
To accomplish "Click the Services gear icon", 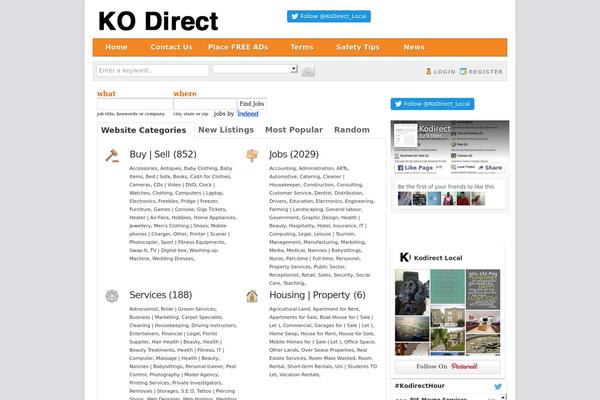I will [x=112, y=296].
